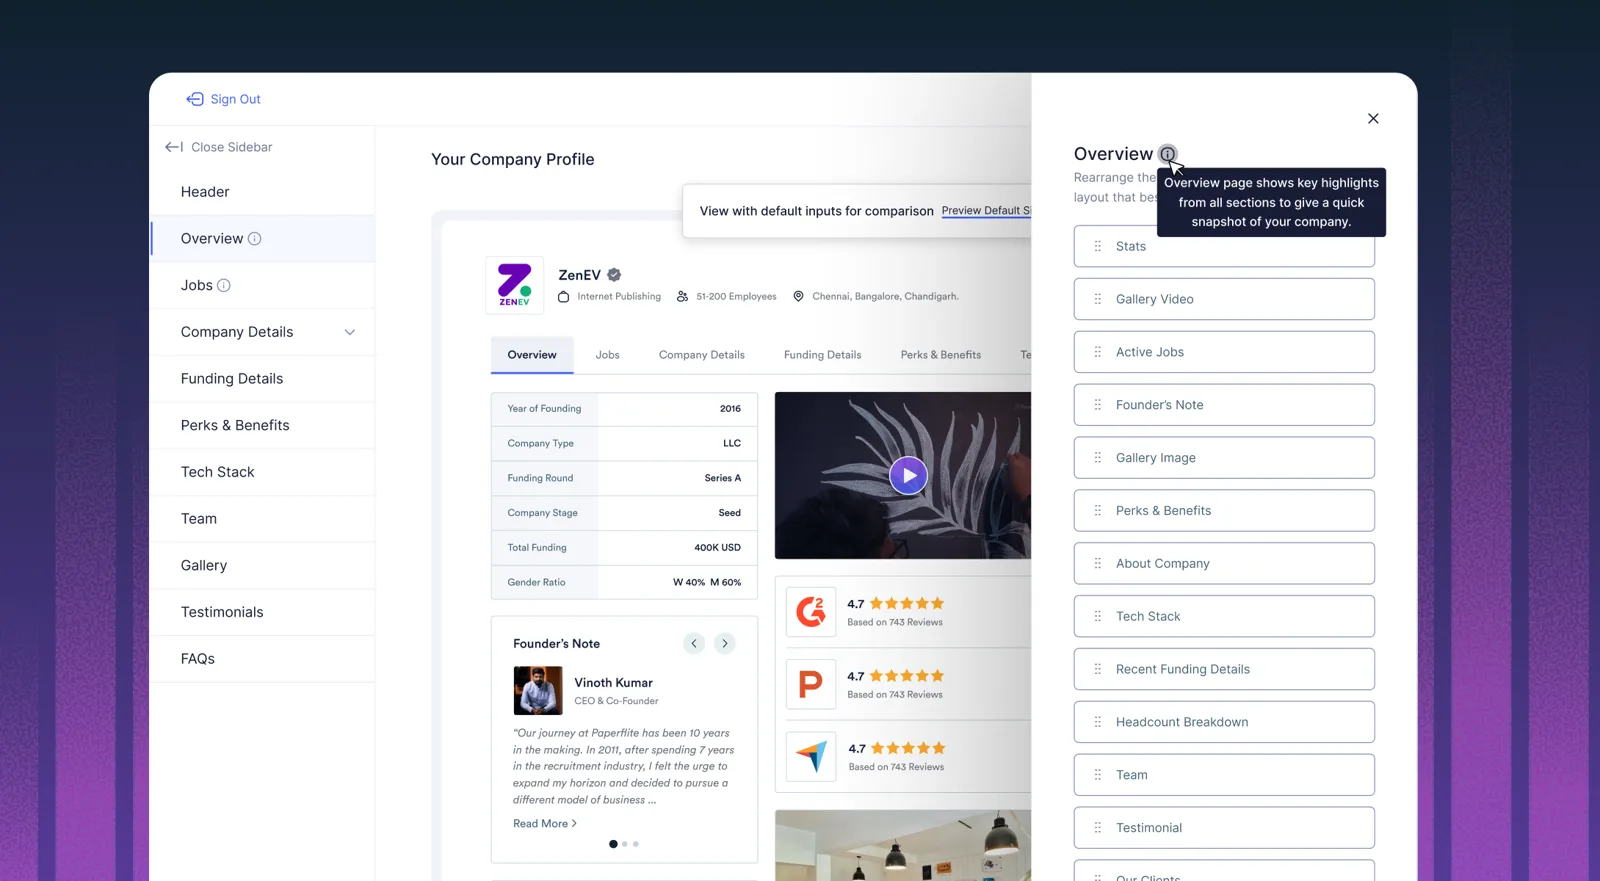Select the Testimonial layout row
This screenshot has width=1600, height=881.
click(x=1224, y=828)
